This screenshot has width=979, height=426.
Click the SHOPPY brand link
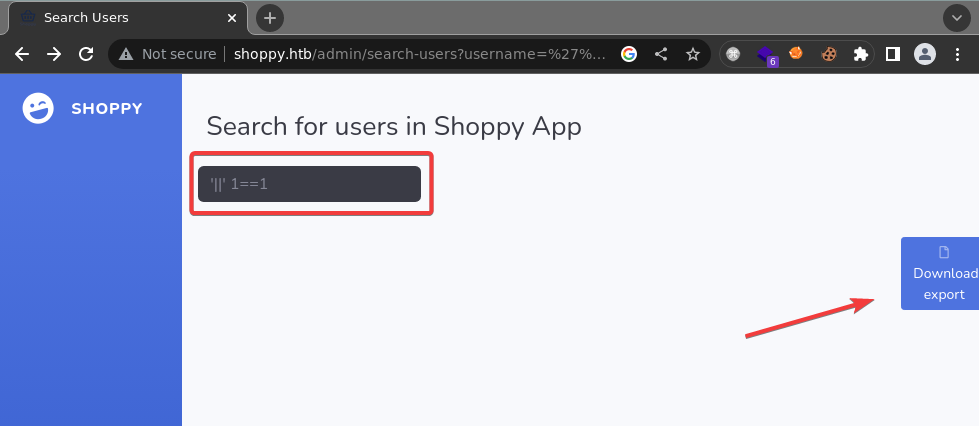tap(107, 109)
